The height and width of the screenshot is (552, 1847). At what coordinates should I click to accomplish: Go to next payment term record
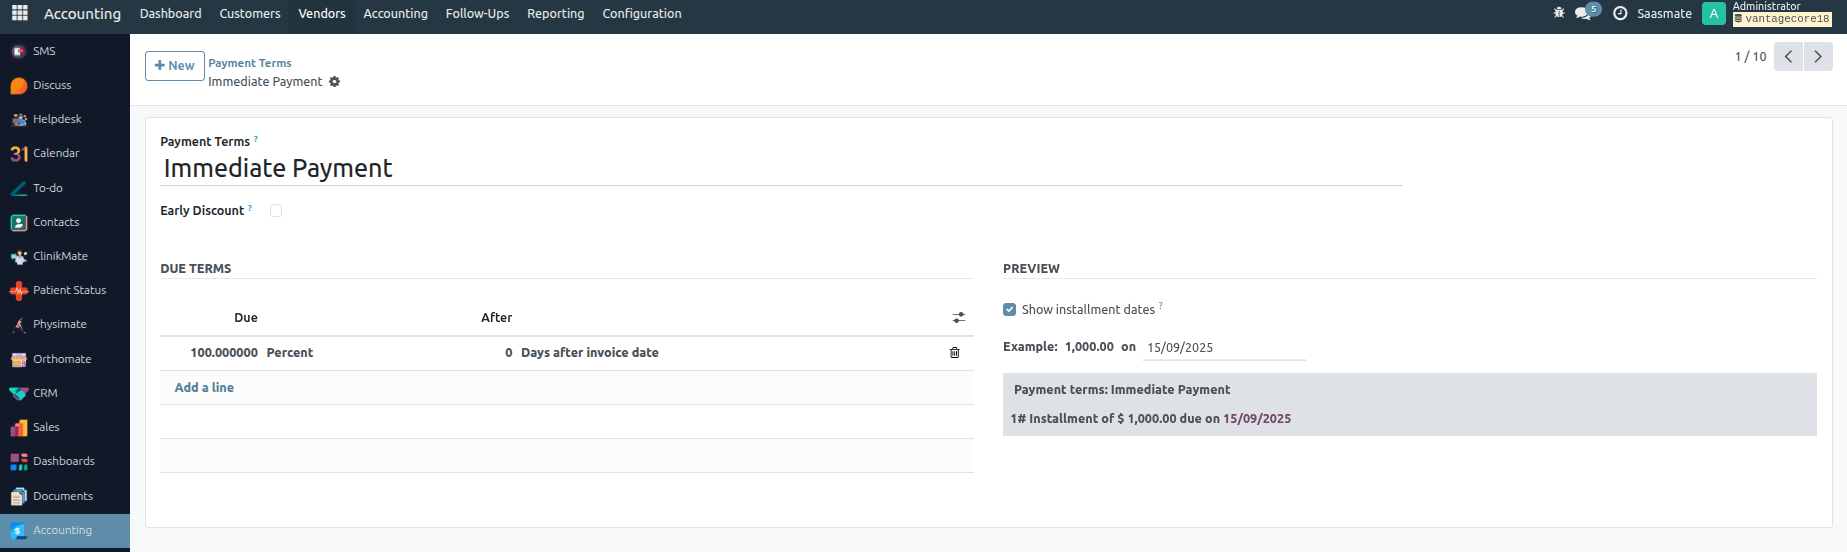coord(1817,57)
